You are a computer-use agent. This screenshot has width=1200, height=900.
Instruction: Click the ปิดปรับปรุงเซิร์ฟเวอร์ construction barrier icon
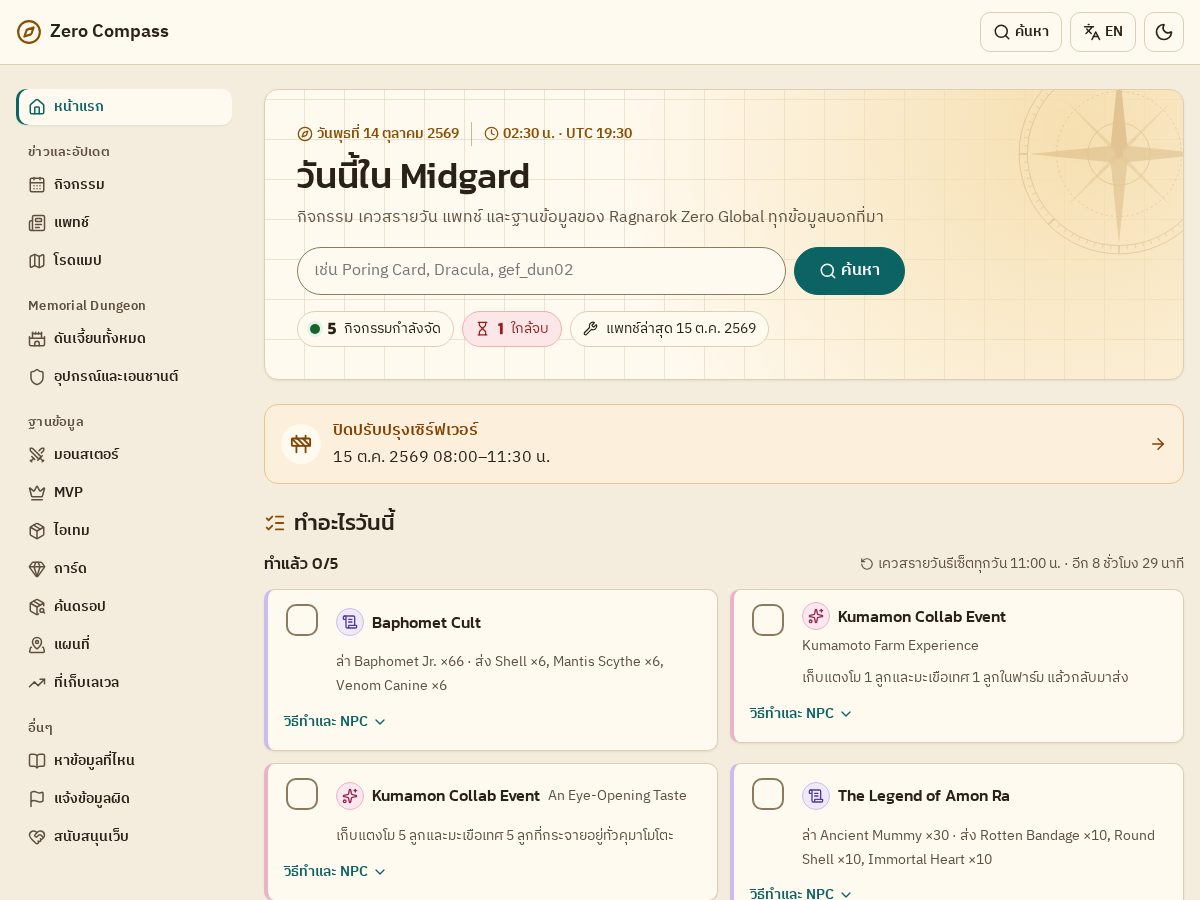tap(301, 444)
